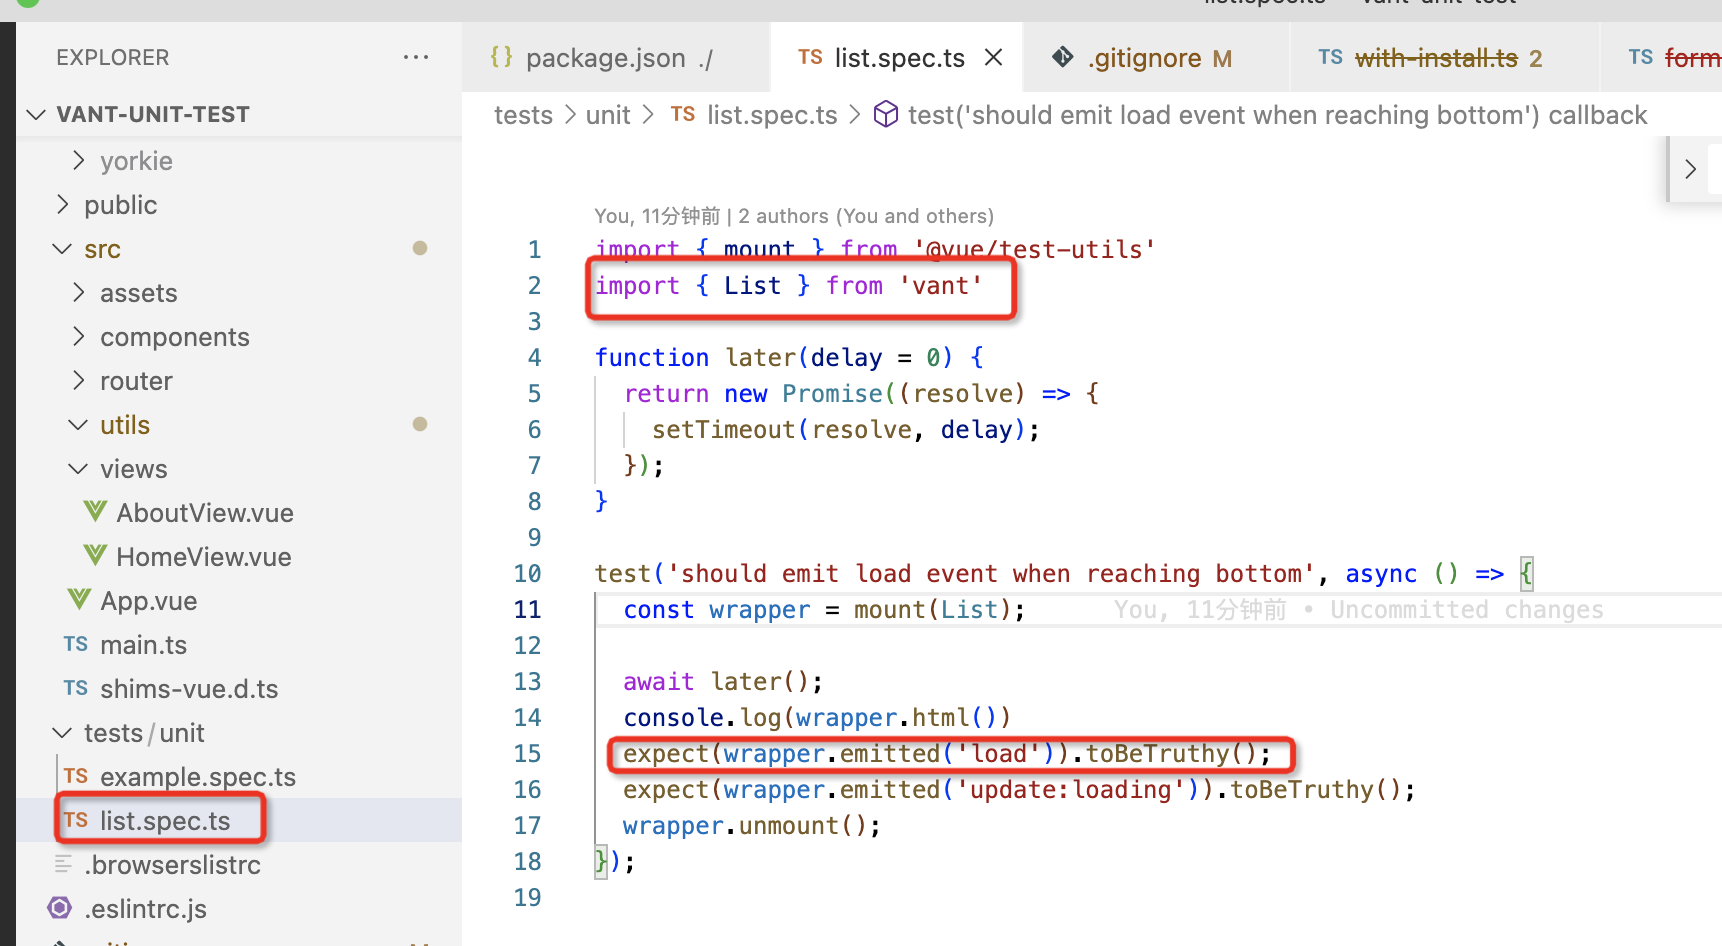Open example.spec.ts in the Explorer
1722x946 pixels.
point(197,776)
